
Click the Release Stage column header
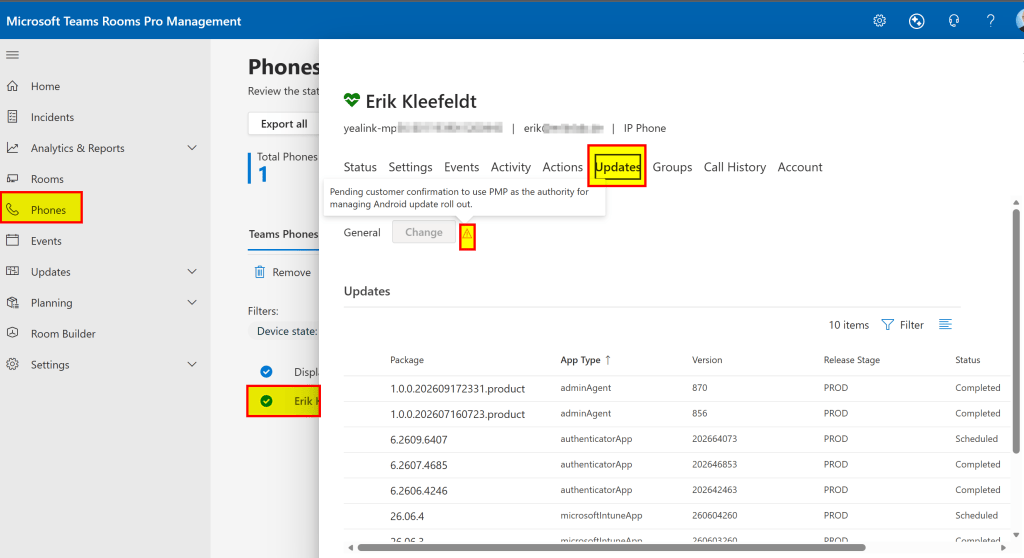point(852,359)
